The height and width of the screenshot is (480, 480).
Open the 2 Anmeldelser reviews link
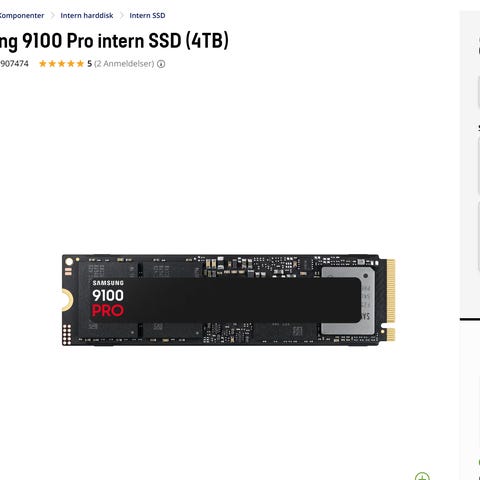point(124,64)
